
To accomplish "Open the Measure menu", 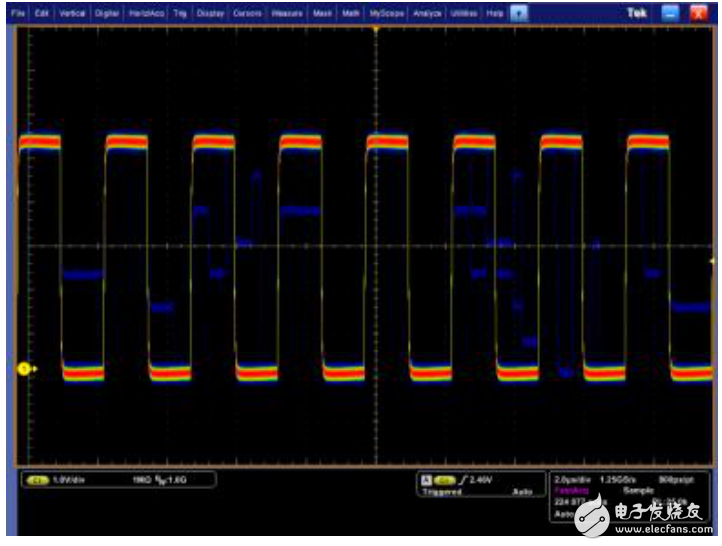I will click(x=287, y=15).
